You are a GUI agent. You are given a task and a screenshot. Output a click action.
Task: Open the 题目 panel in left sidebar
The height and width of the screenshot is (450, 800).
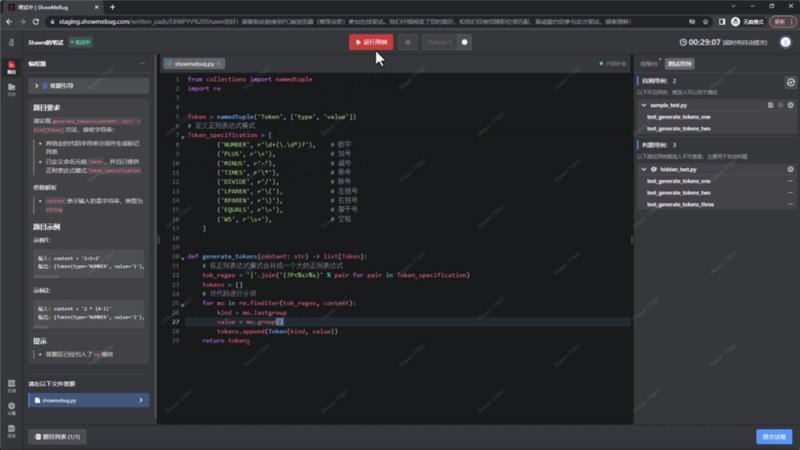pos(12,68)
